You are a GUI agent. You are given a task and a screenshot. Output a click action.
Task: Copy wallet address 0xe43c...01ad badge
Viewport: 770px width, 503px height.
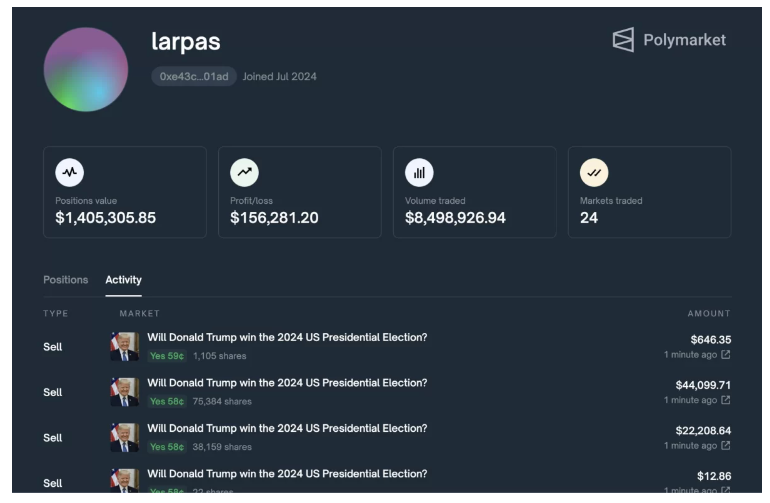point(194,77)
